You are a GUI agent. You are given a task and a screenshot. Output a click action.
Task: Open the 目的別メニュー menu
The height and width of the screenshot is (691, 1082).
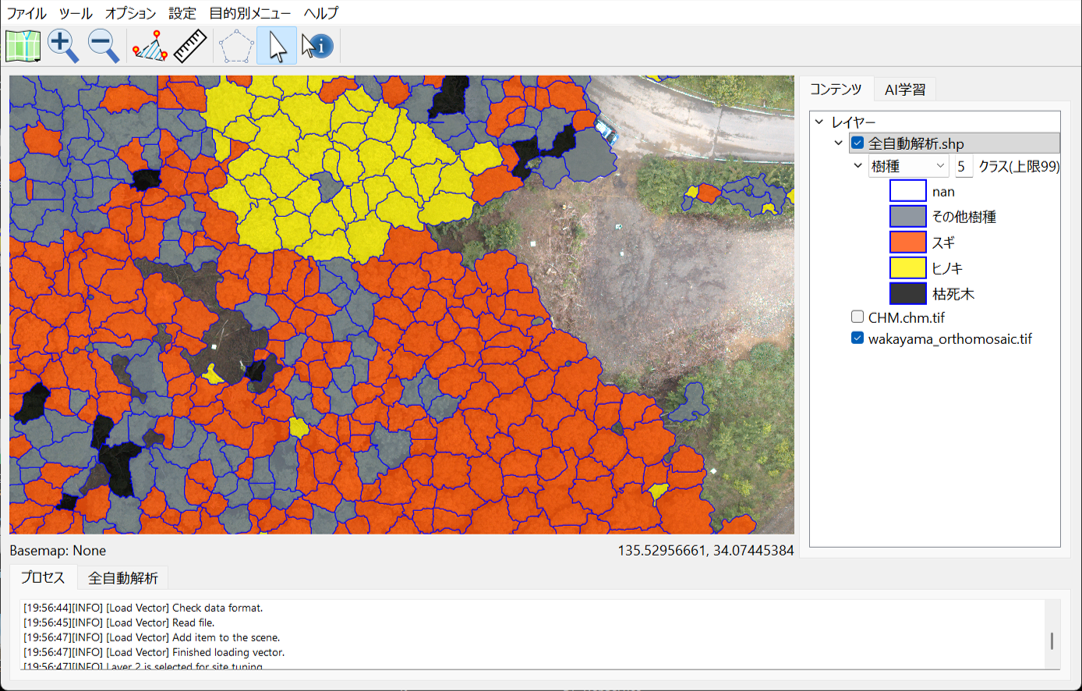[250, 13]
